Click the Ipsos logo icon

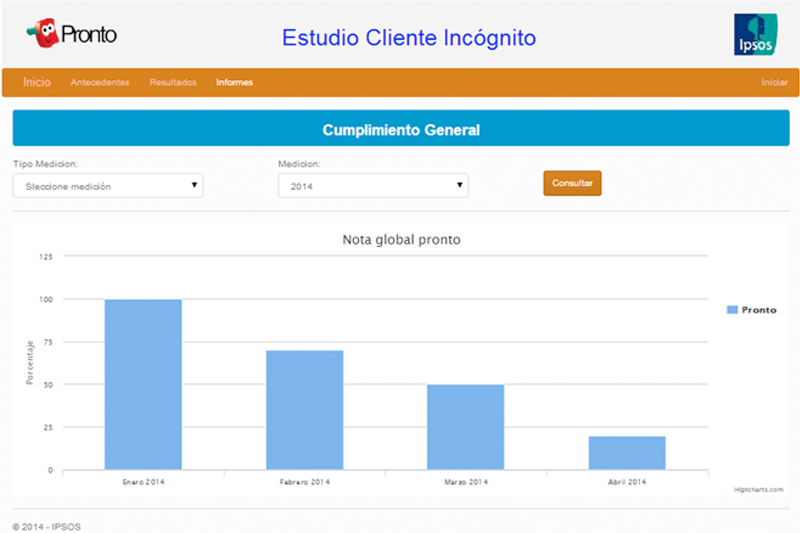(x=756, y=35)
